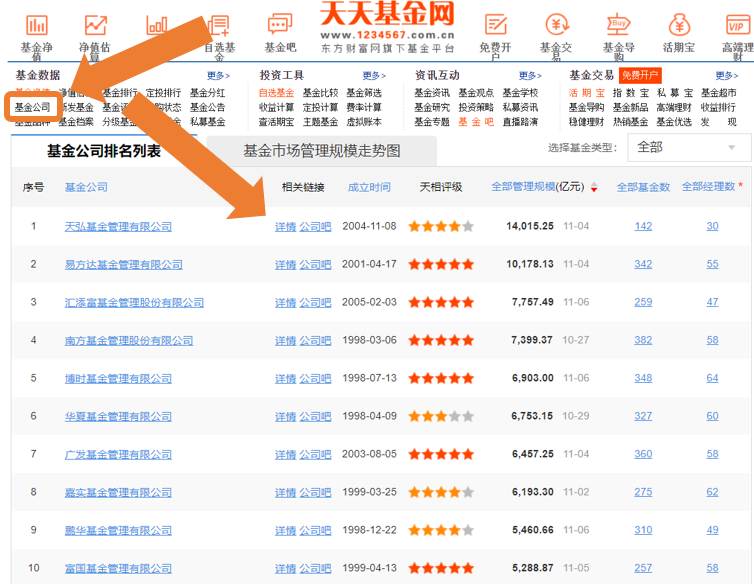Open 公司吧 link for 博时基金管理有限公司
Viewport: 754px width, 586px height.
pos(315,379)
